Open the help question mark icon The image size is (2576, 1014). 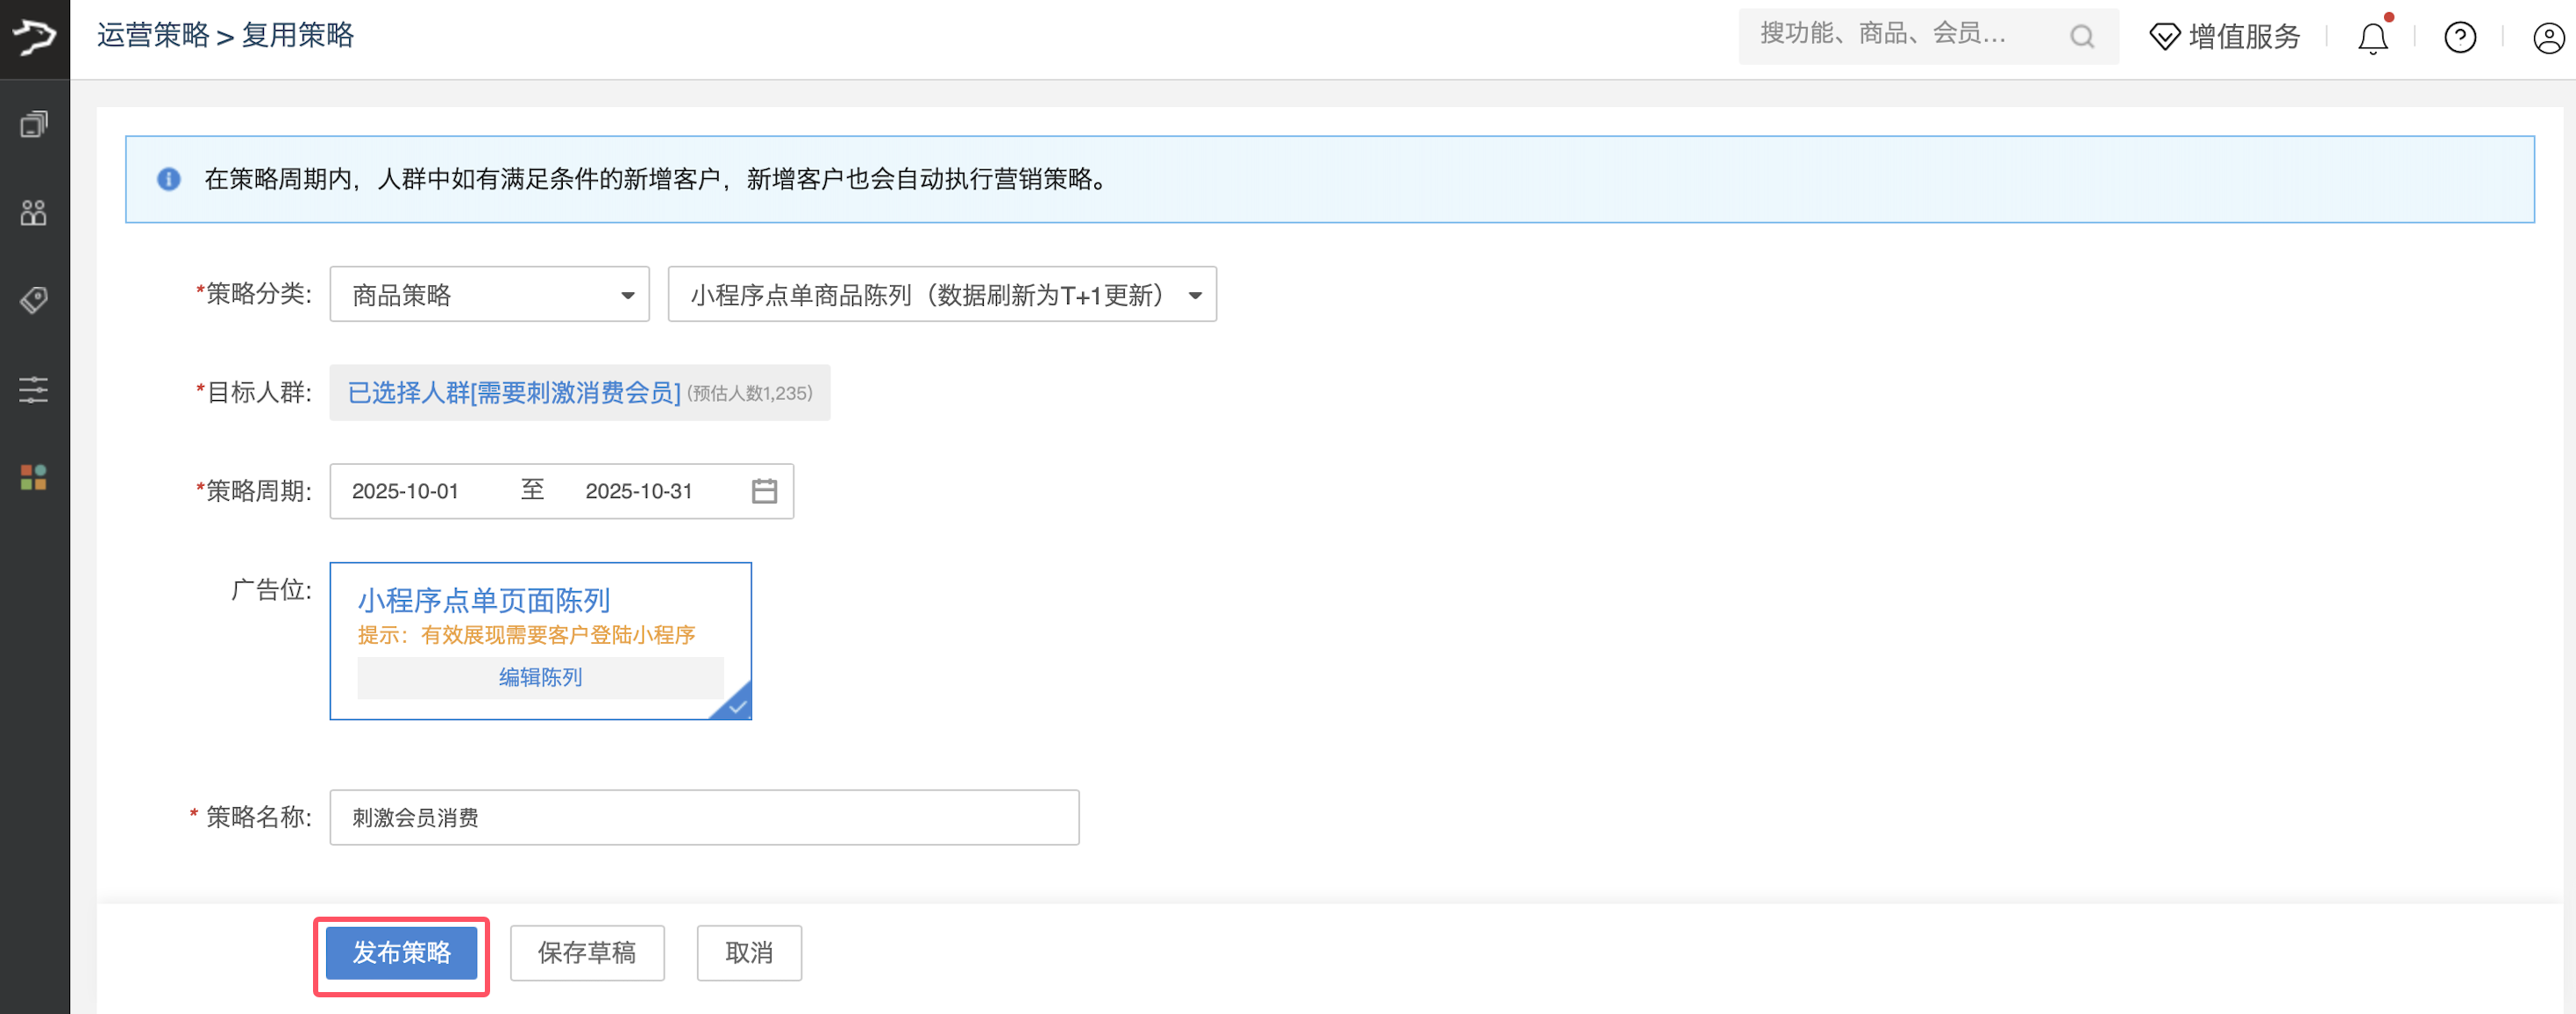pos(2459,38)
